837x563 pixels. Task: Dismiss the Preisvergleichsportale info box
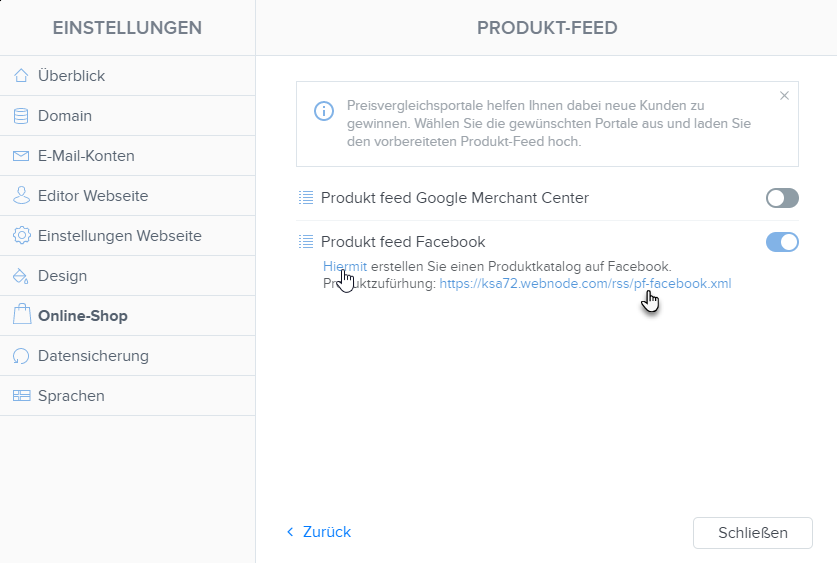784,96
